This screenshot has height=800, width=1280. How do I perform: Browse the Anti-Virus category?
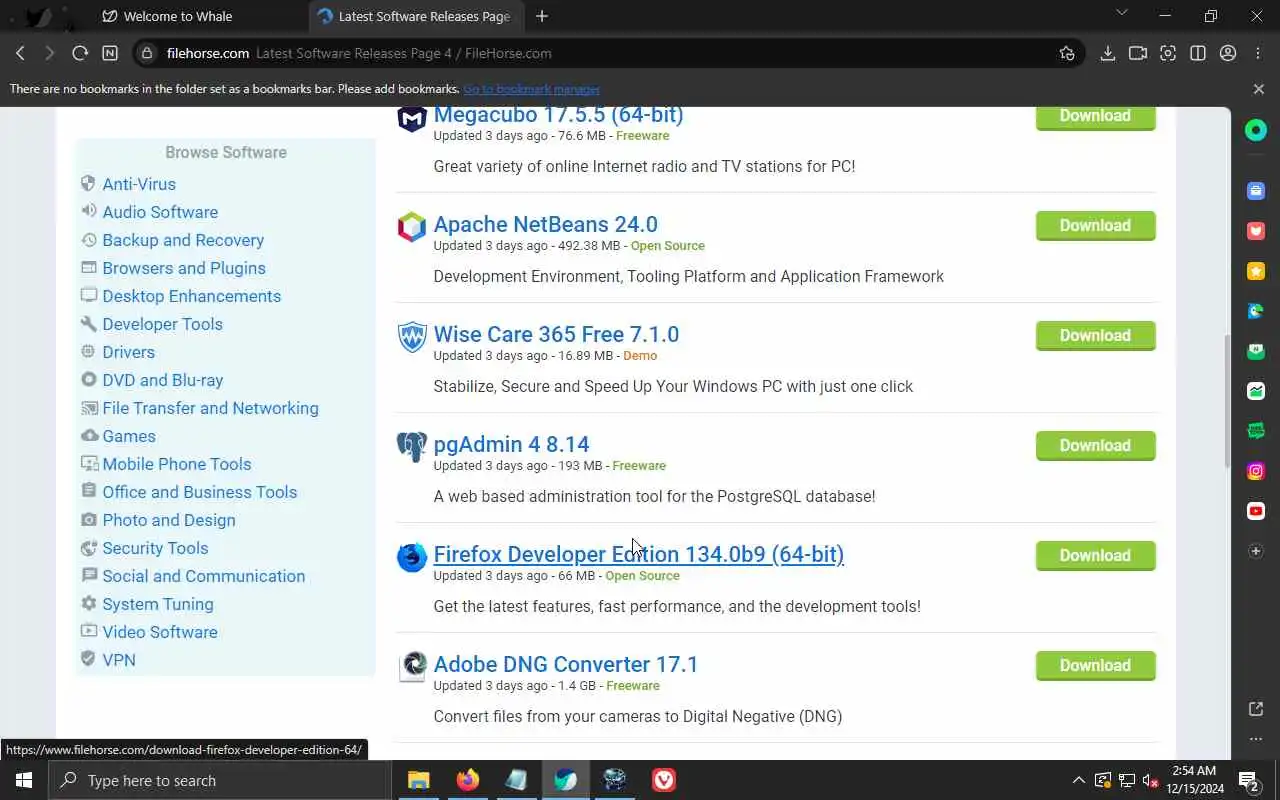pos(139,184)
